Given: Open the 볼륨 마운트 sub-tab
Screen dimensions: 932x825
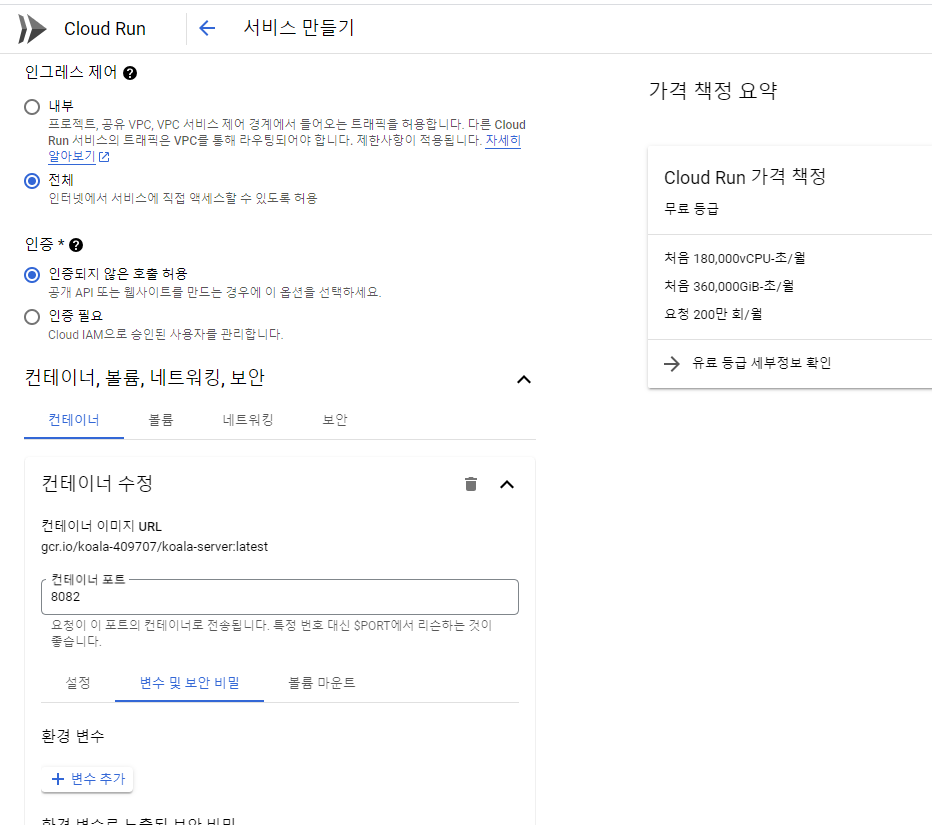Looking at the screenshot, I should point(322,683).
